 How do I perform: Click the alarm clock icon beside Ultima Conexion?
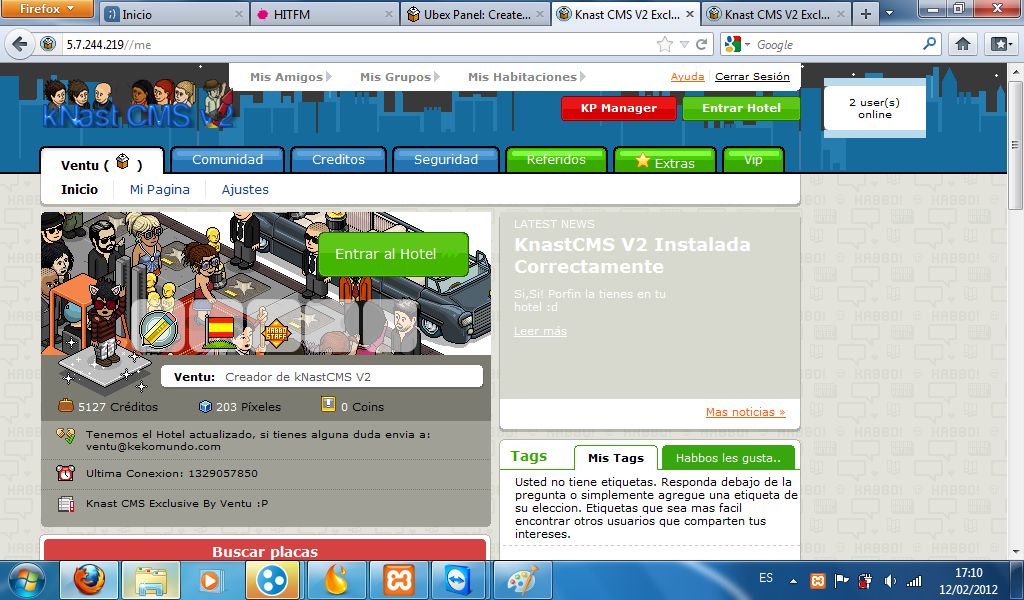65,473
